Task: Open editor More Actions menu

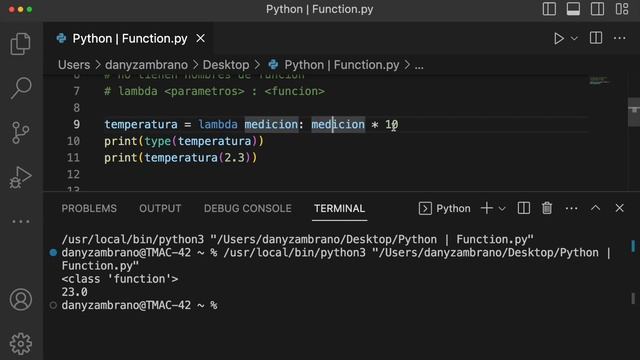Action: click(x=620, y=38)
